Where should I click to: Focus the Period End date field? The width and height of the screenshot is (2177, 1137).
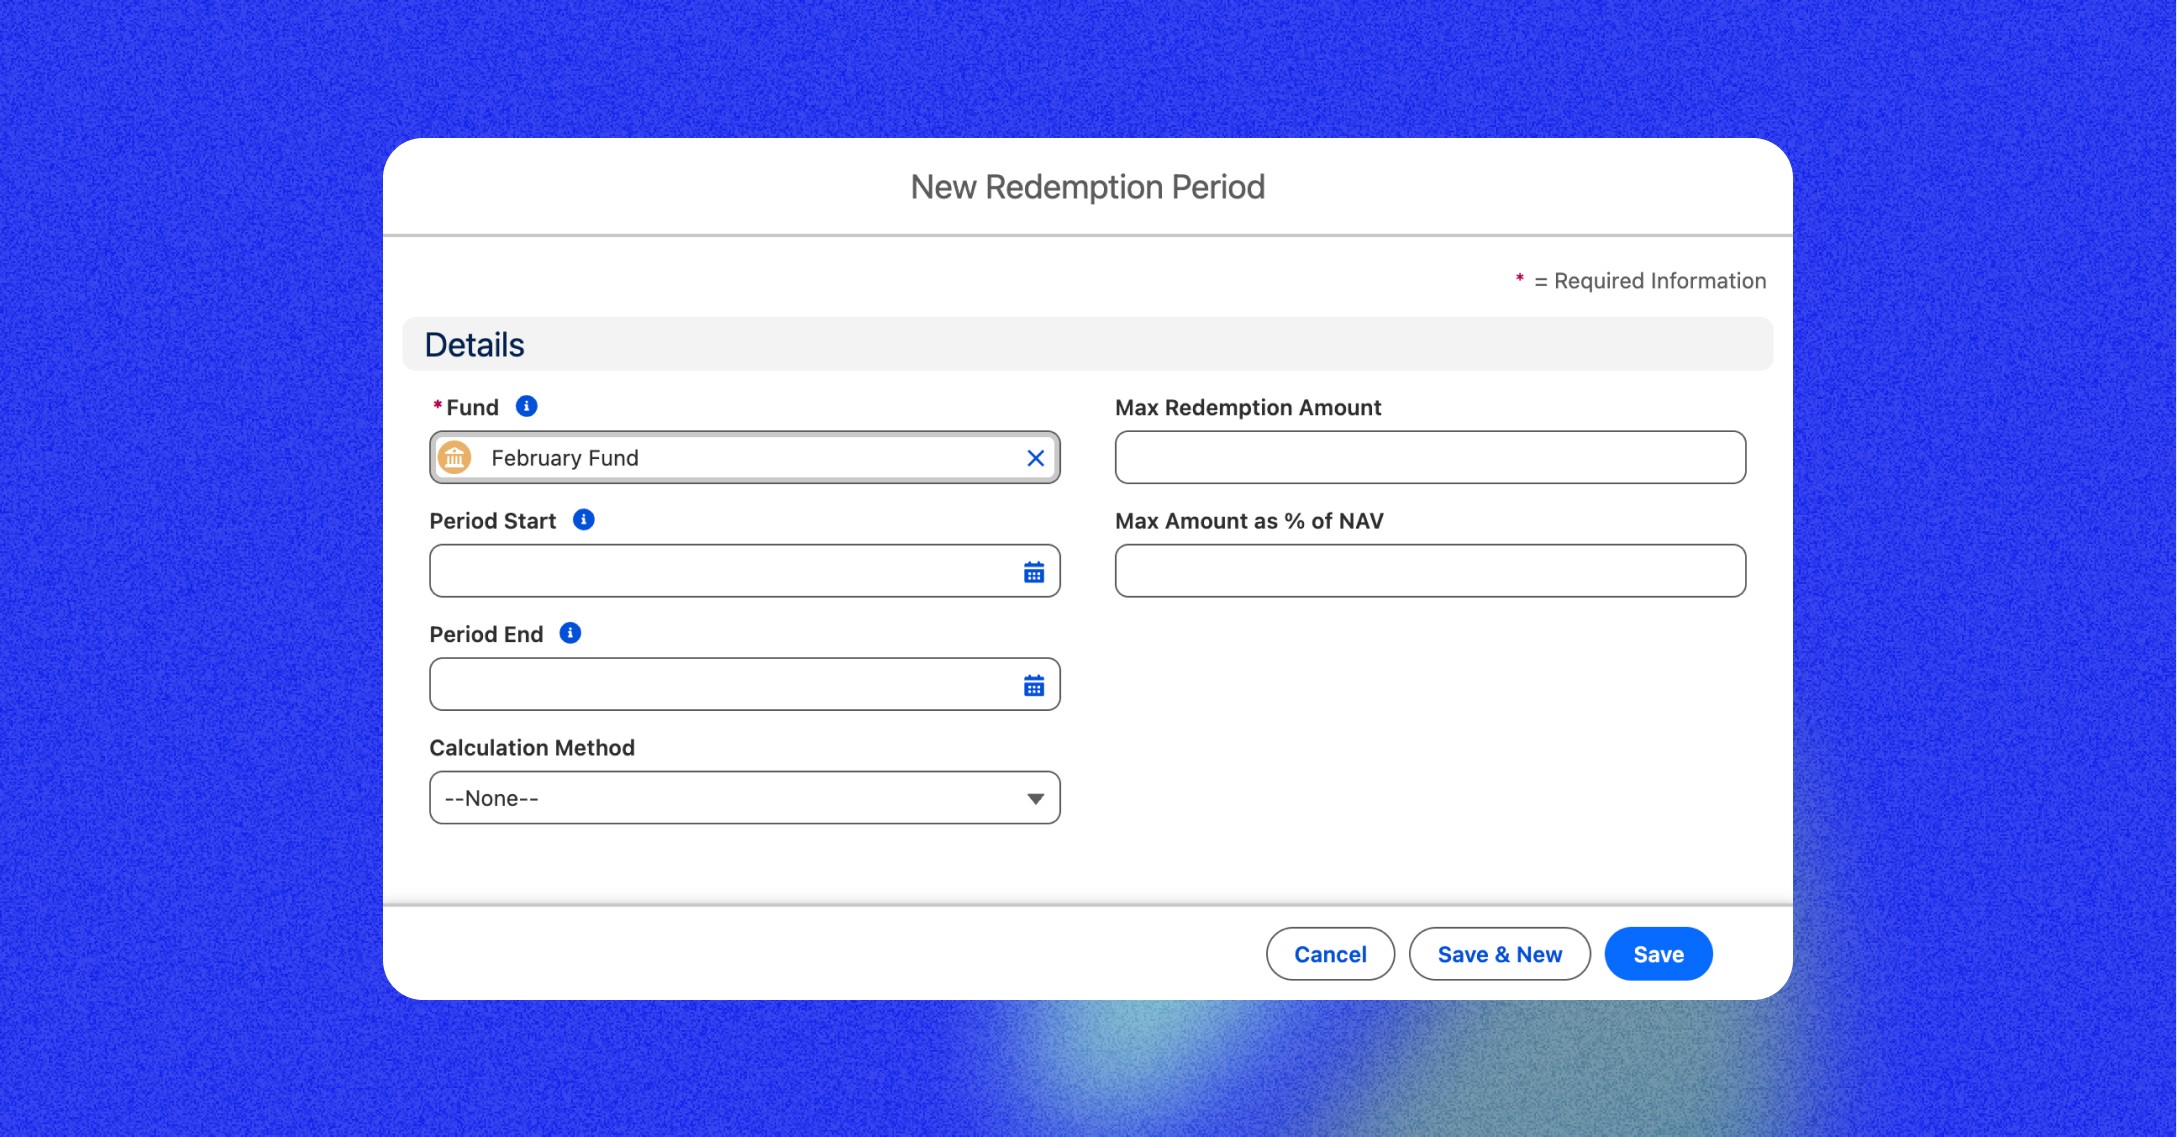tap(720, 685)
